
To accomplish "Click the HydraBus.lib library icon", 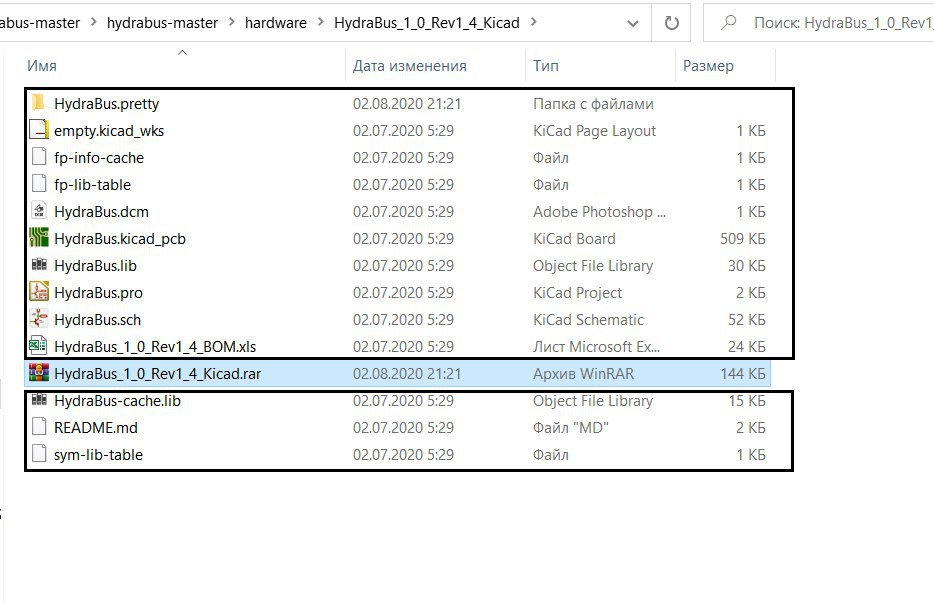I will (x=39, y=265).
